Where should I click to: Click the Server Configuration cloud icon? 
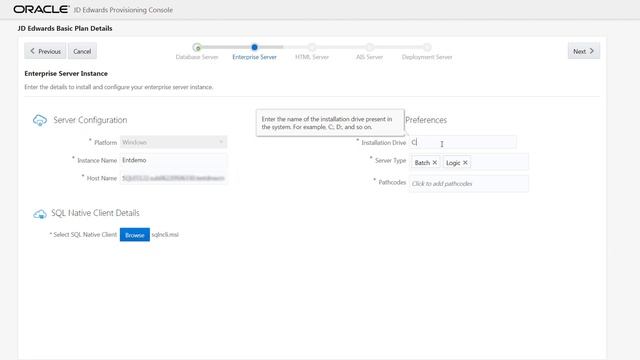[x=40, y=120]
